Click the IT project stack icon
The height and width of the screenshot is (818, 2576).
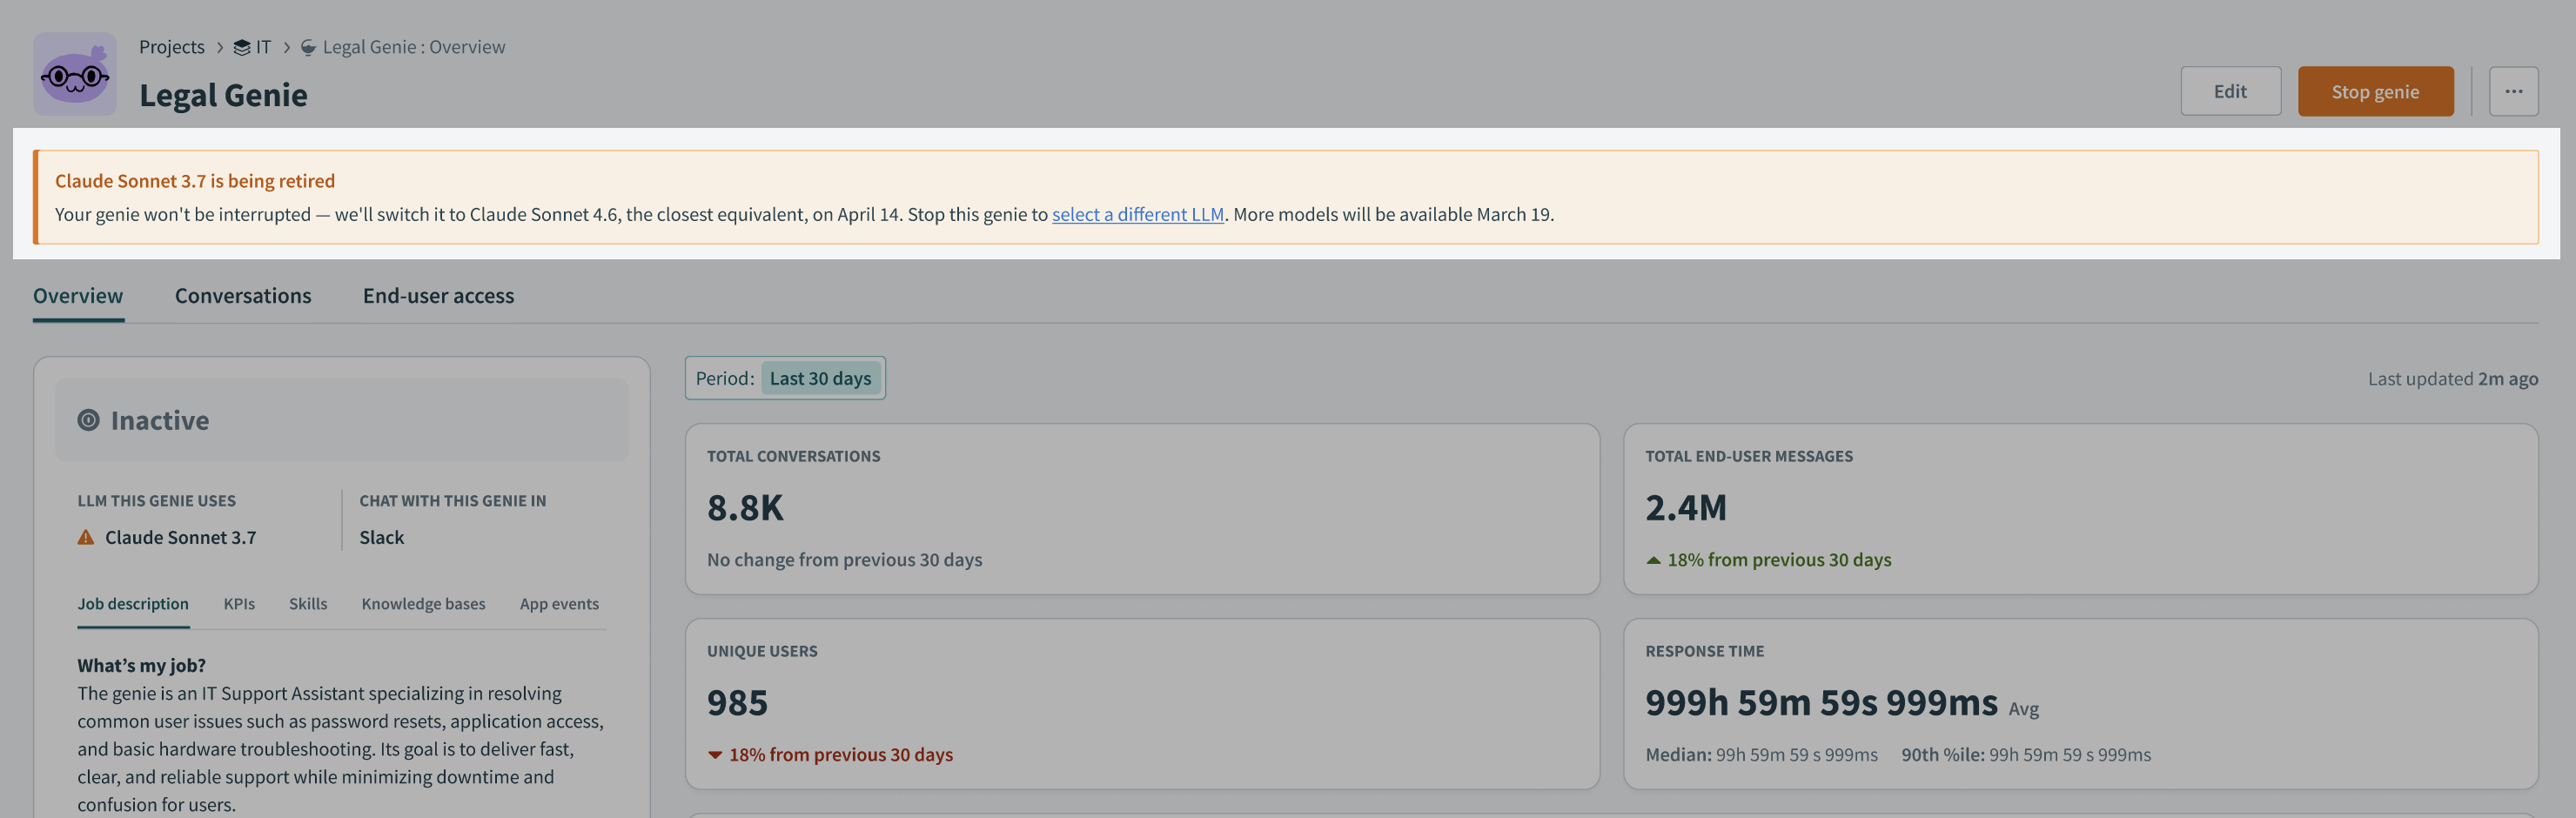(241, 47)
